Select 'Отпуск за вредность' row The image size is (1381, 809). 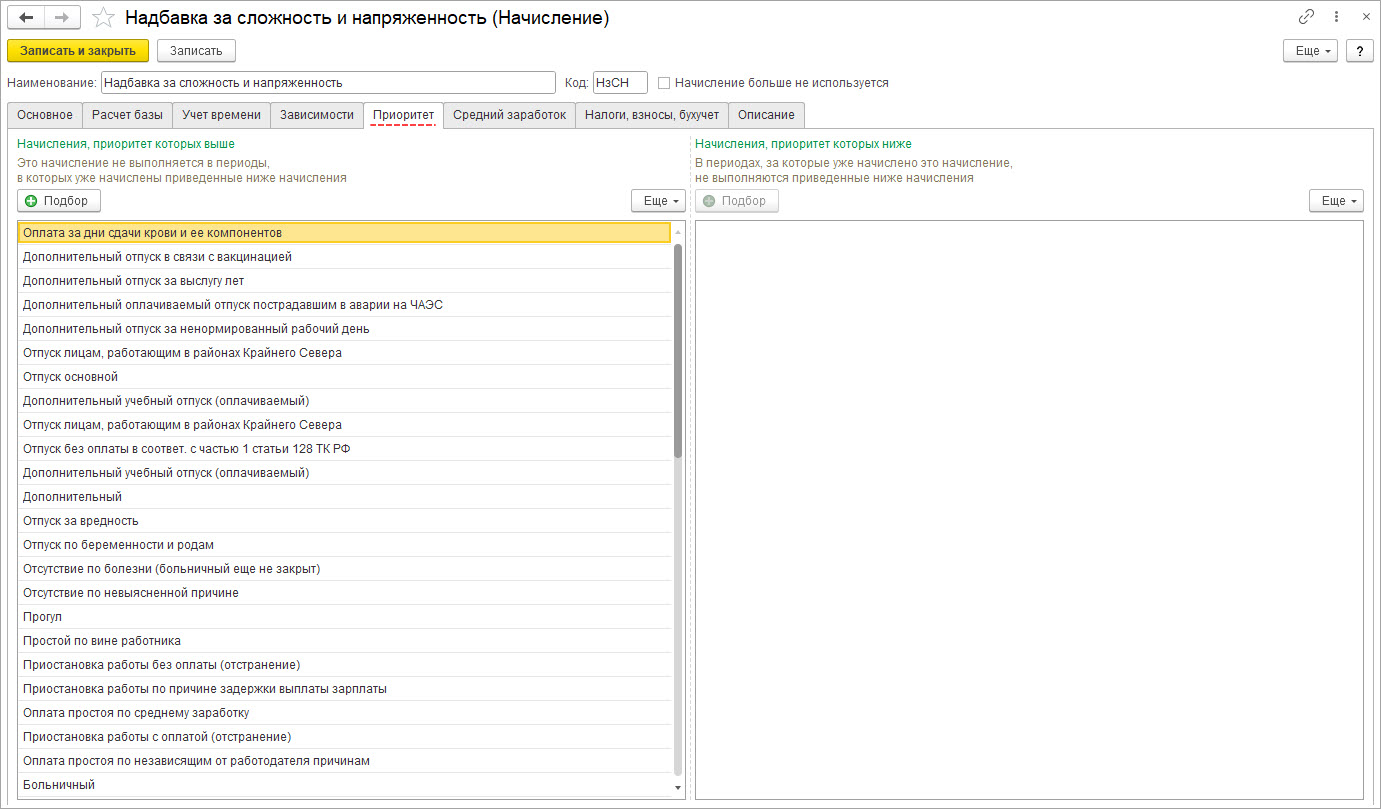tap(344, 521)
